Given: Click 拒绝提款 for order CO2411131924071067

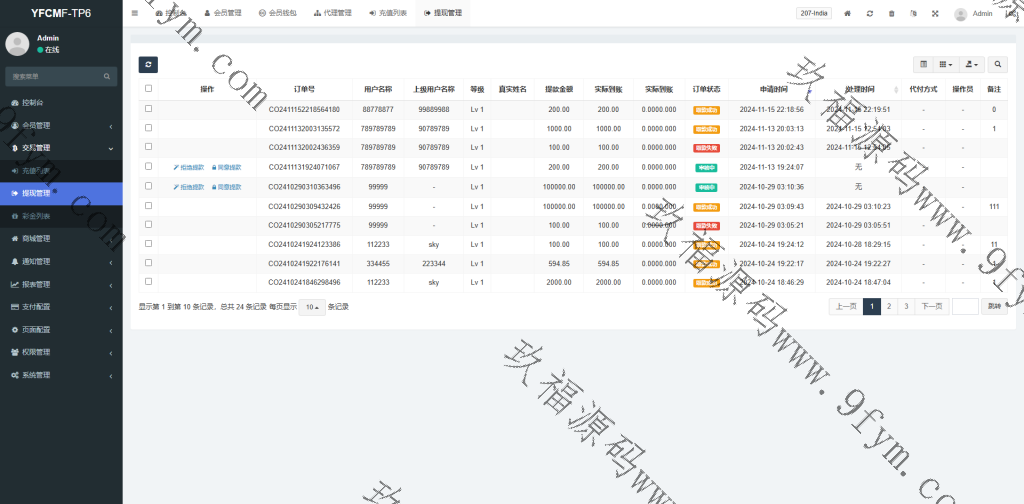Looking at the screenshot, I should [189, 167].
